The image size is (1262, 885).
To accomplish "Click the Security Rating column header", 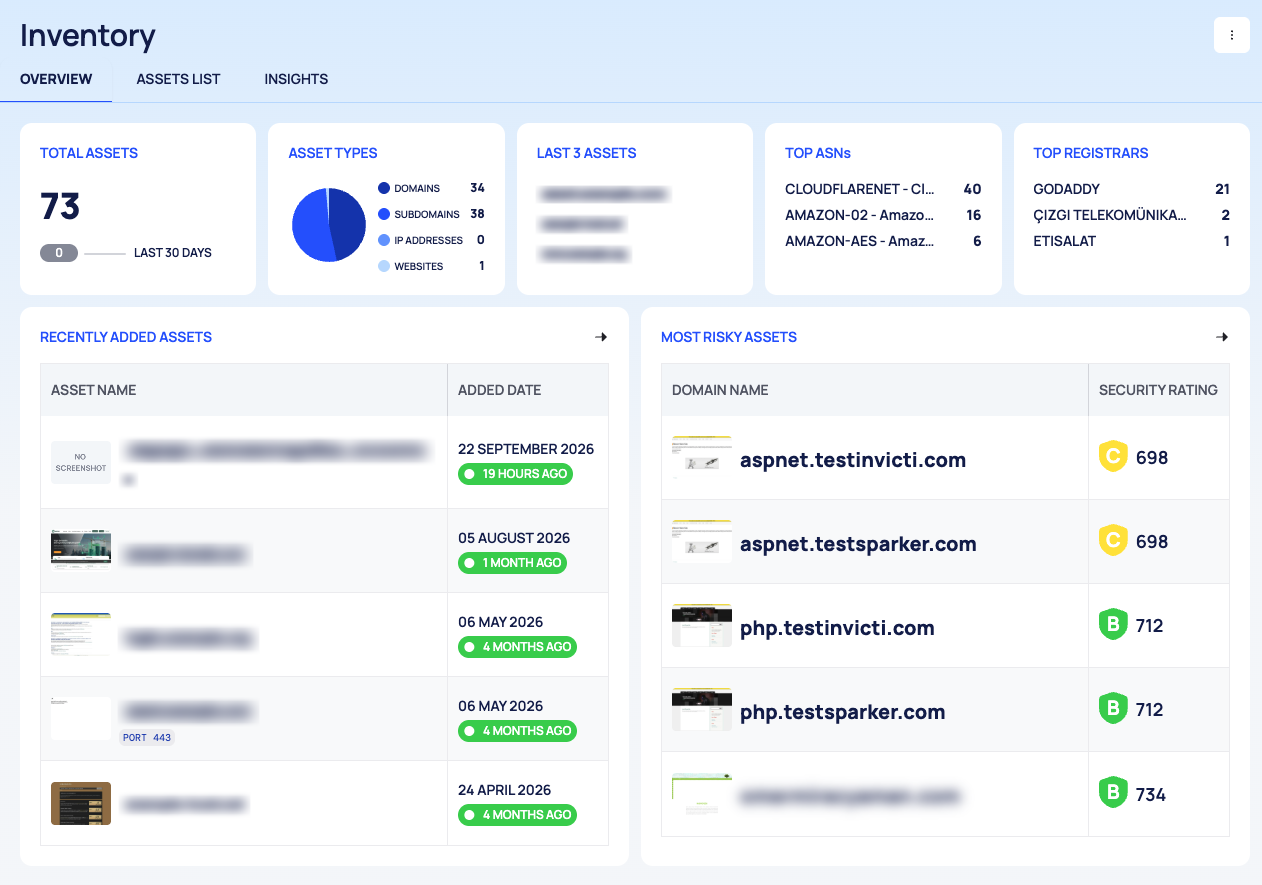I will click(x=1158, y=390).
